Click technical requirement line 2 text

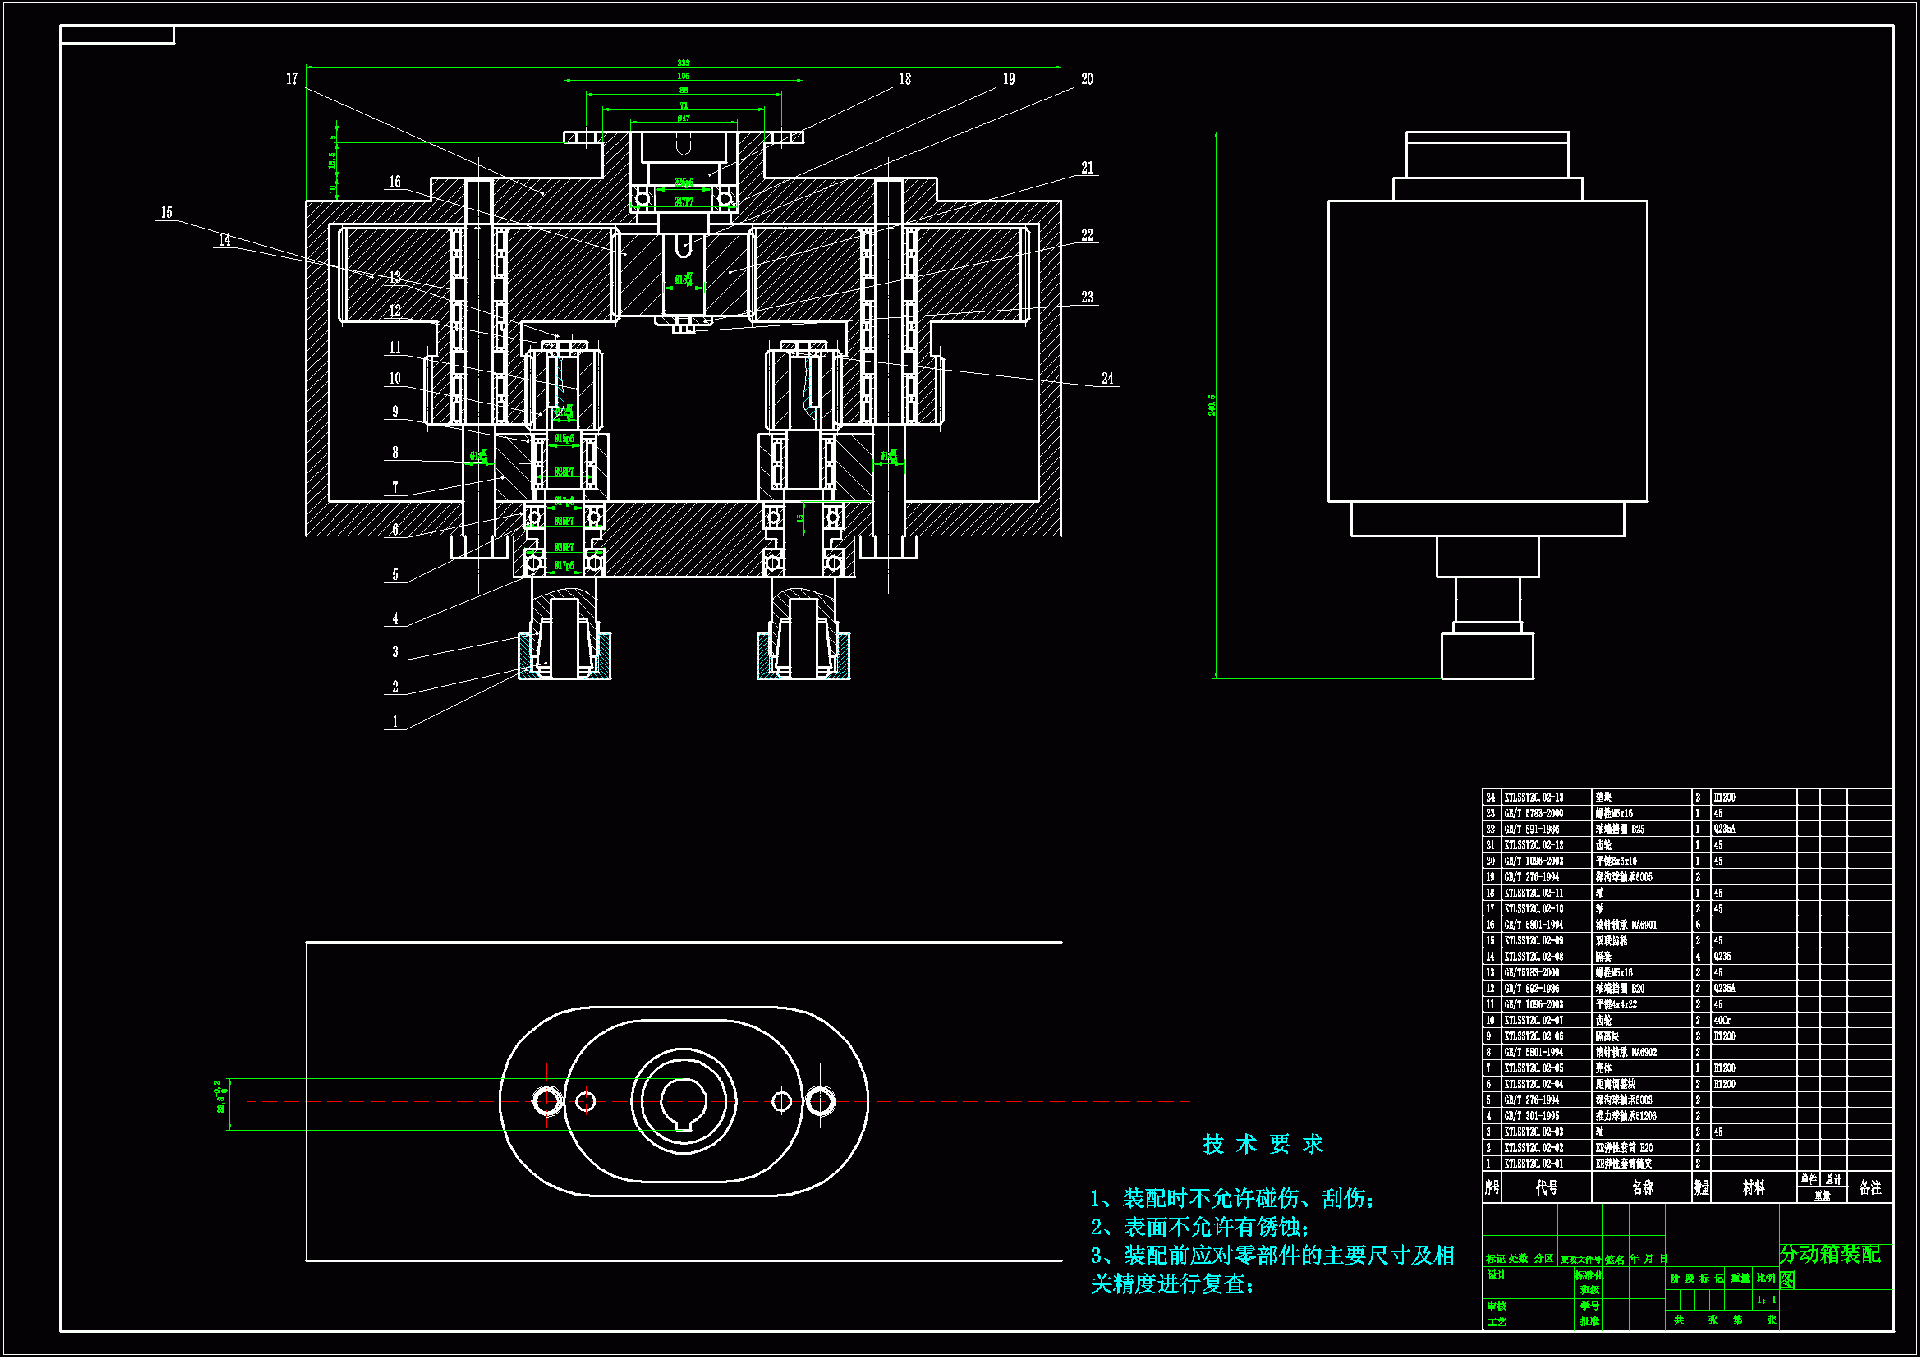click(x=1199, y=1227)
